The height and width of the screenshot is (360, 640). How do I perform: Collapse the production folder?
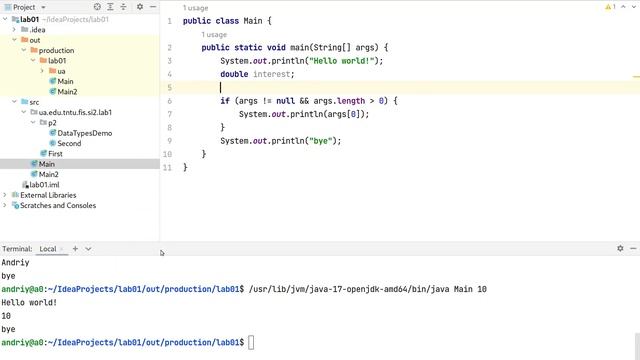click(24, 50)
